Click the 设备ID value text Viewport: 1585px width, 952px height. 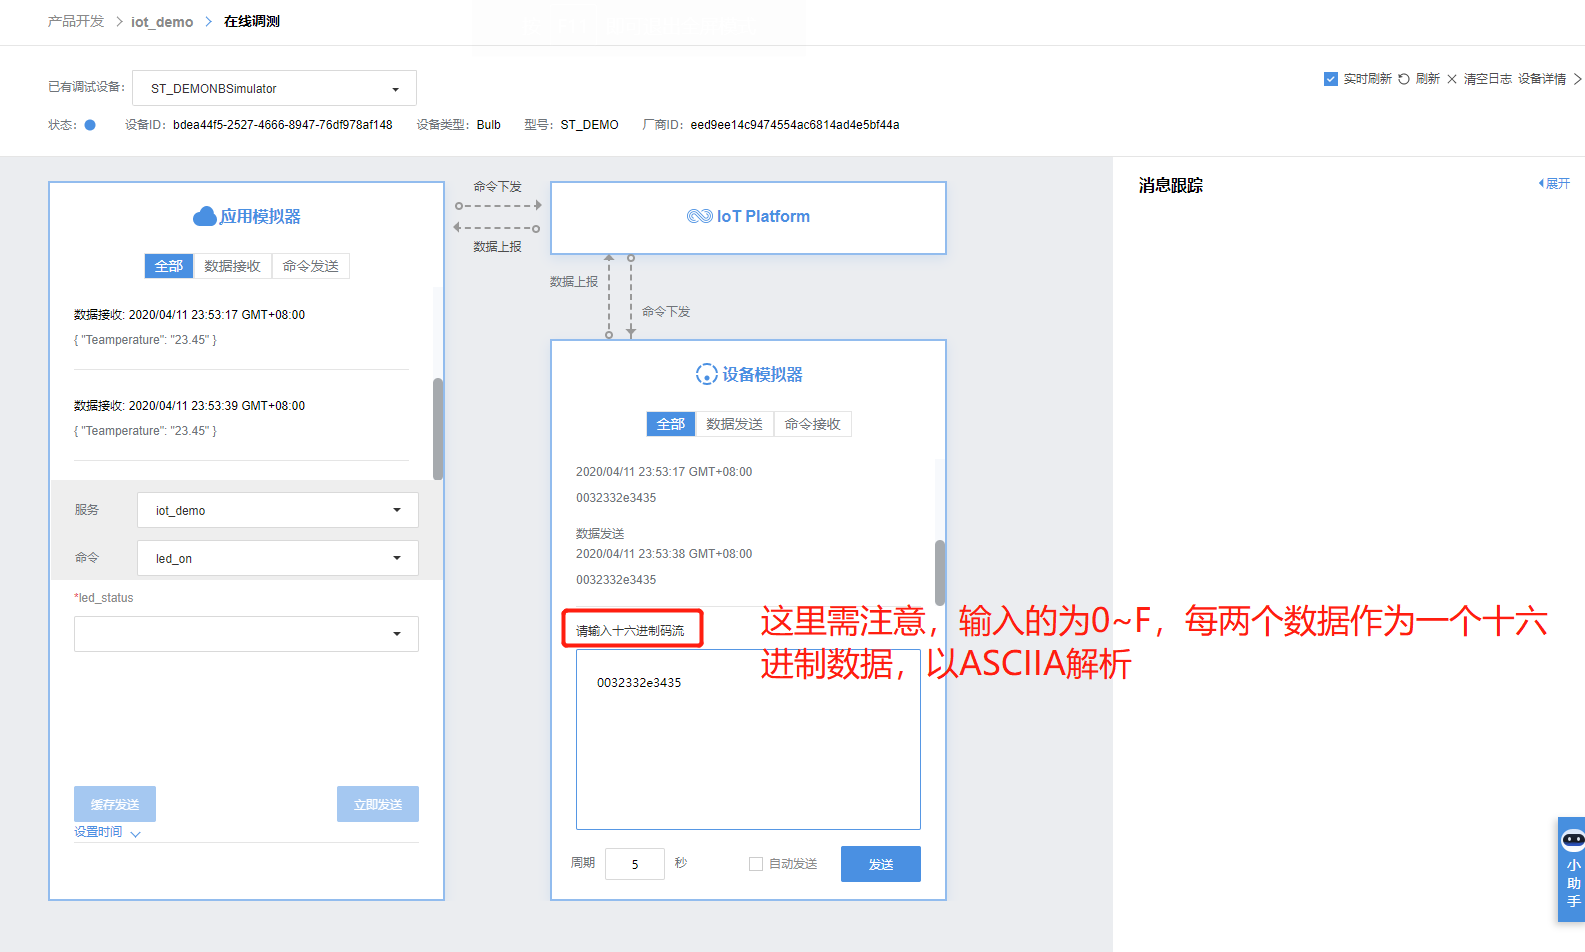[x=283, y=125]
